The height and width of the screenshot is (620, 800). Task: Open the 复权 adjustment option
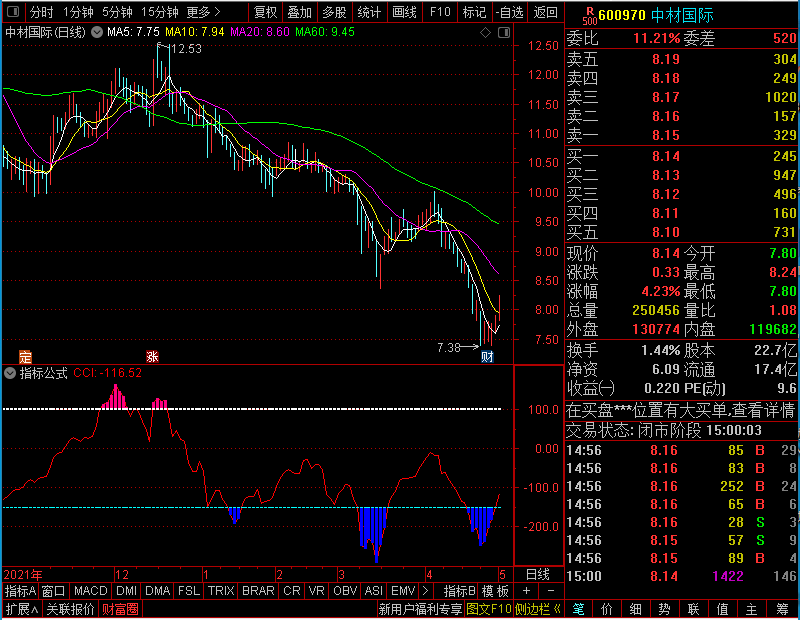tap(265, 12)
